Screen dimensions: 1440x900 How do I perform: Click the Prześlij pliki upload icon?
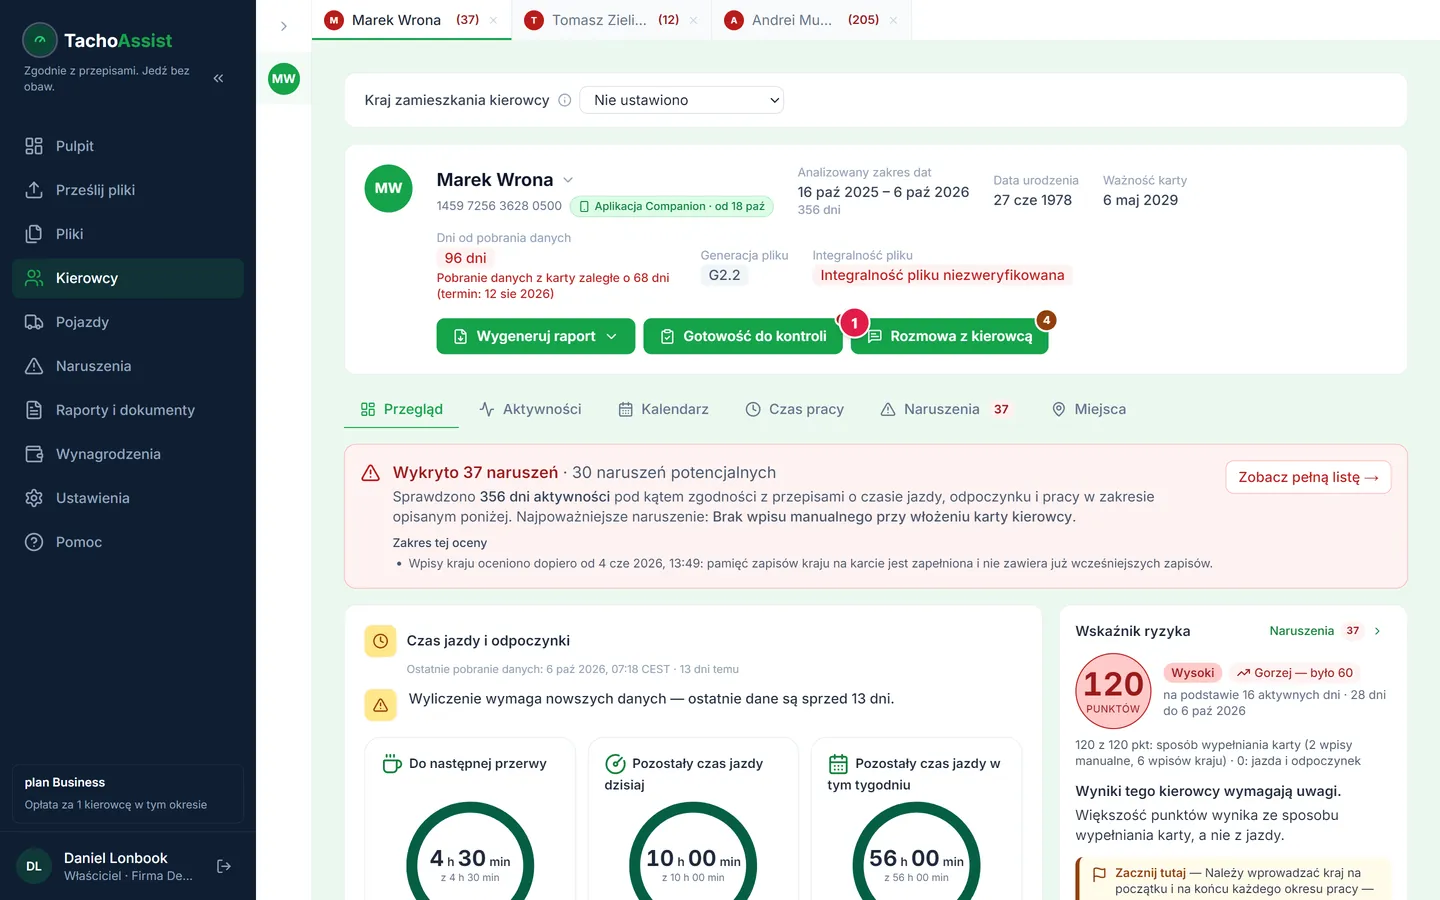pyautogui.click(x=34, y=190)
